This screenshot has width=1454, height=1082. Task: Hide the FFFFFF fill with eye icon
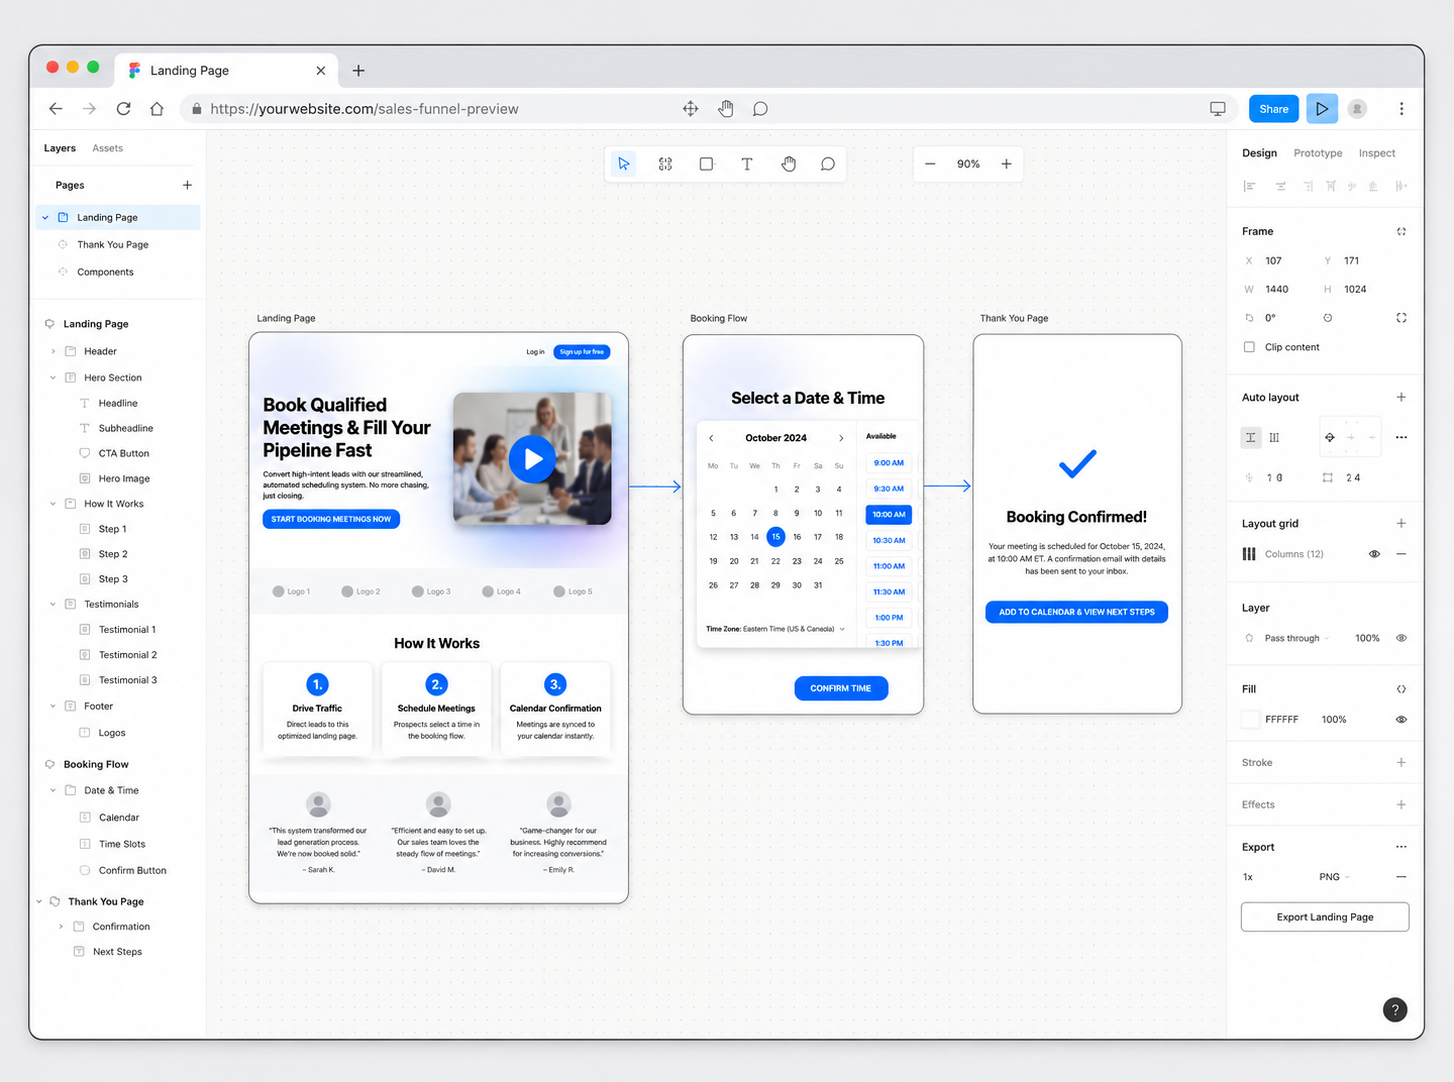click(x=1401, y=719)
